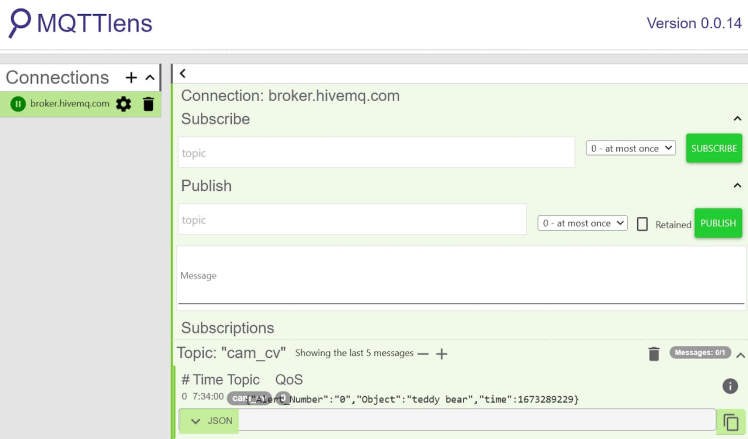Expand the JSON message view
The image size is (748, 439).
196,421
